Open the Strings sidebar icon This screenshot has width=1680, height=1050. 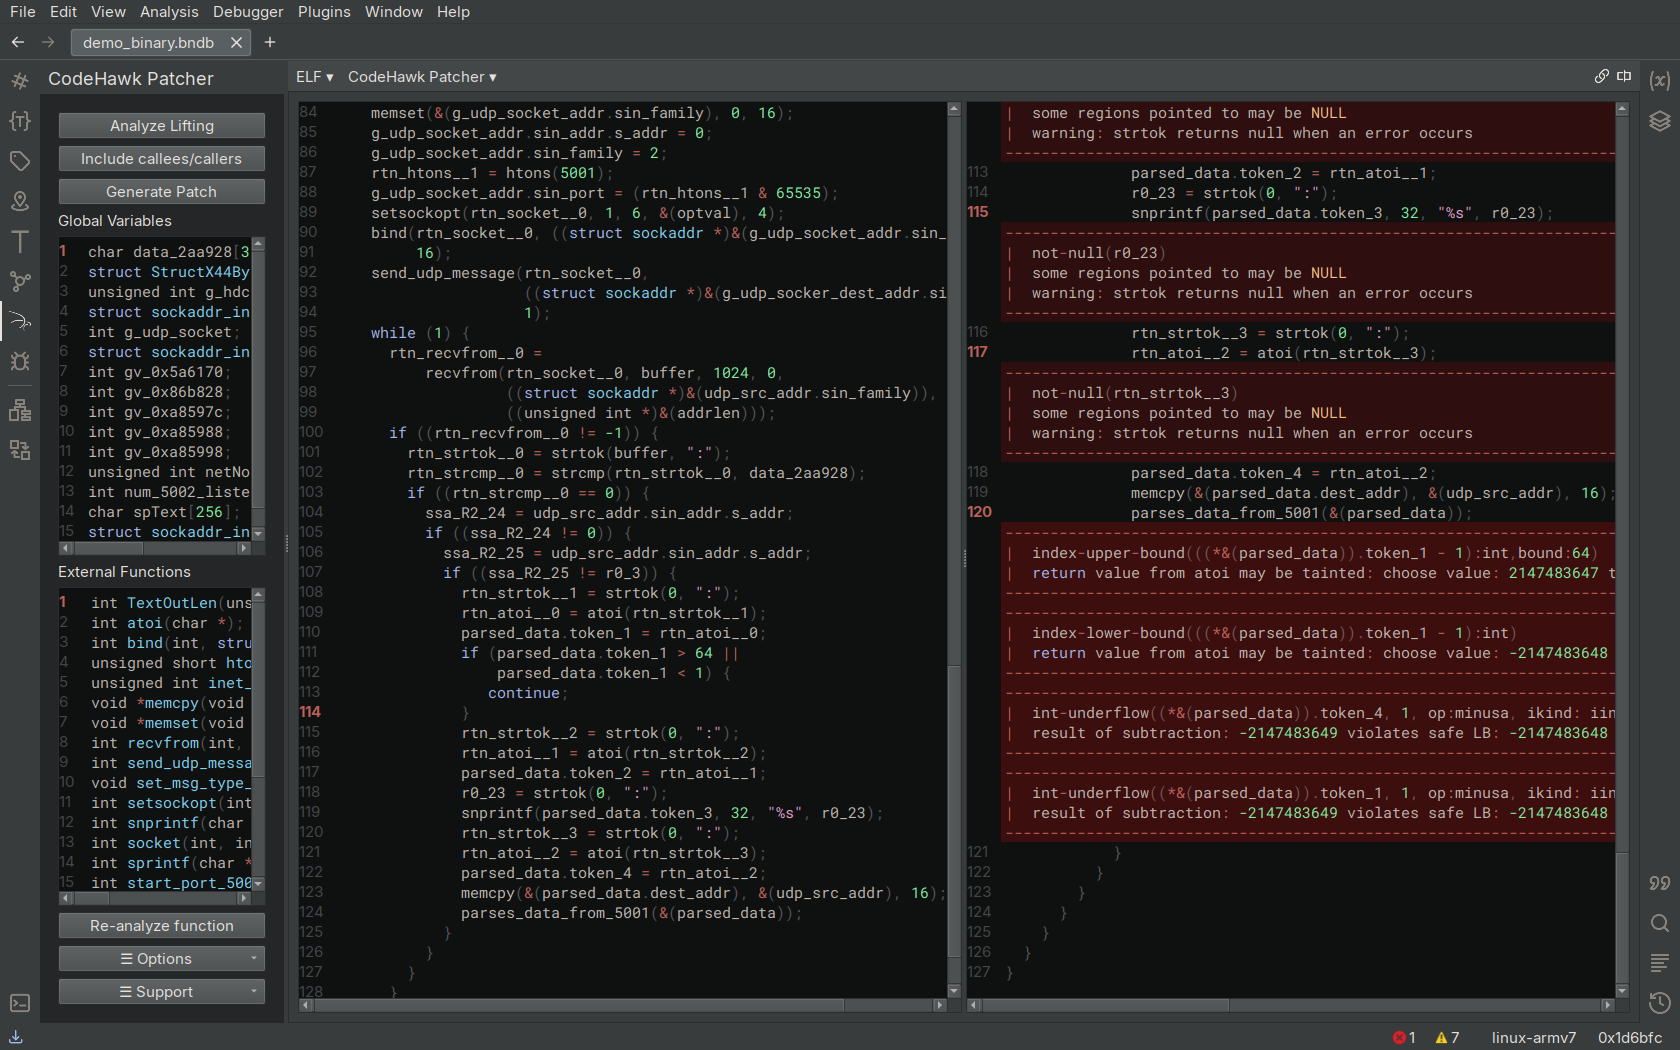20,241
